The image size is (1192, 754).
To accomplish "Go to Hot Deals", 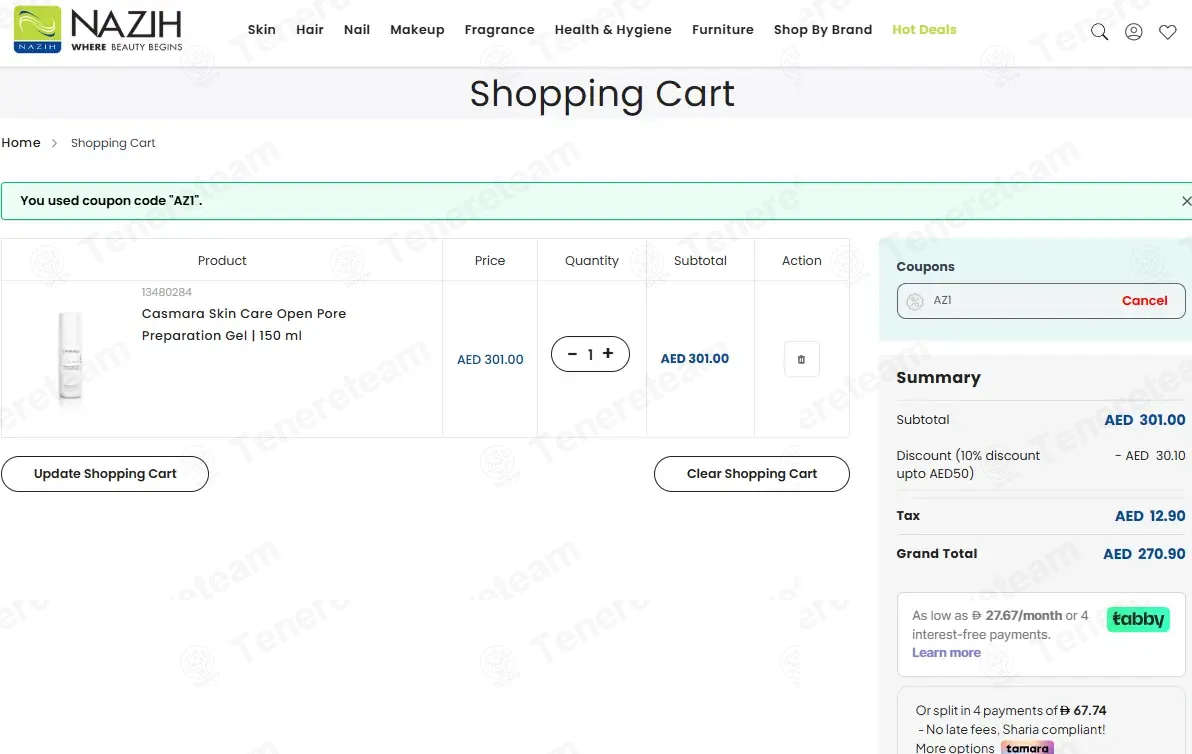I will 924,30.
